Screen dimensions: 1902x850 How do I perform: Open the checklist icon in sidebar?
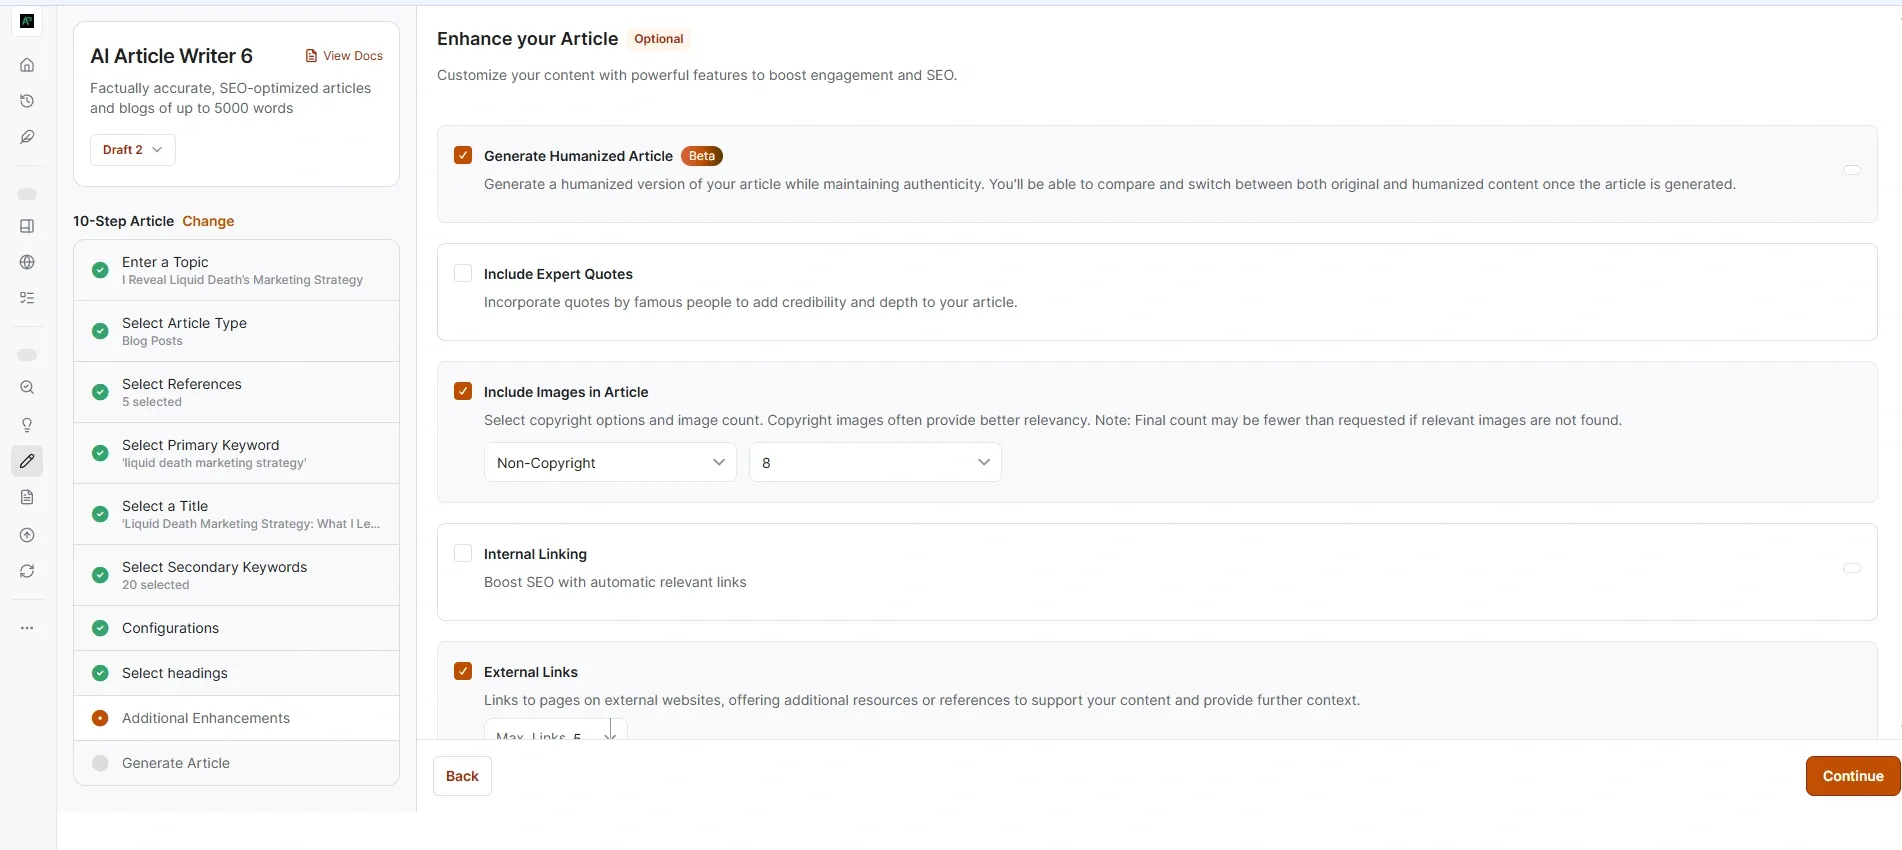pyautogui.click(x=27, y=298)
